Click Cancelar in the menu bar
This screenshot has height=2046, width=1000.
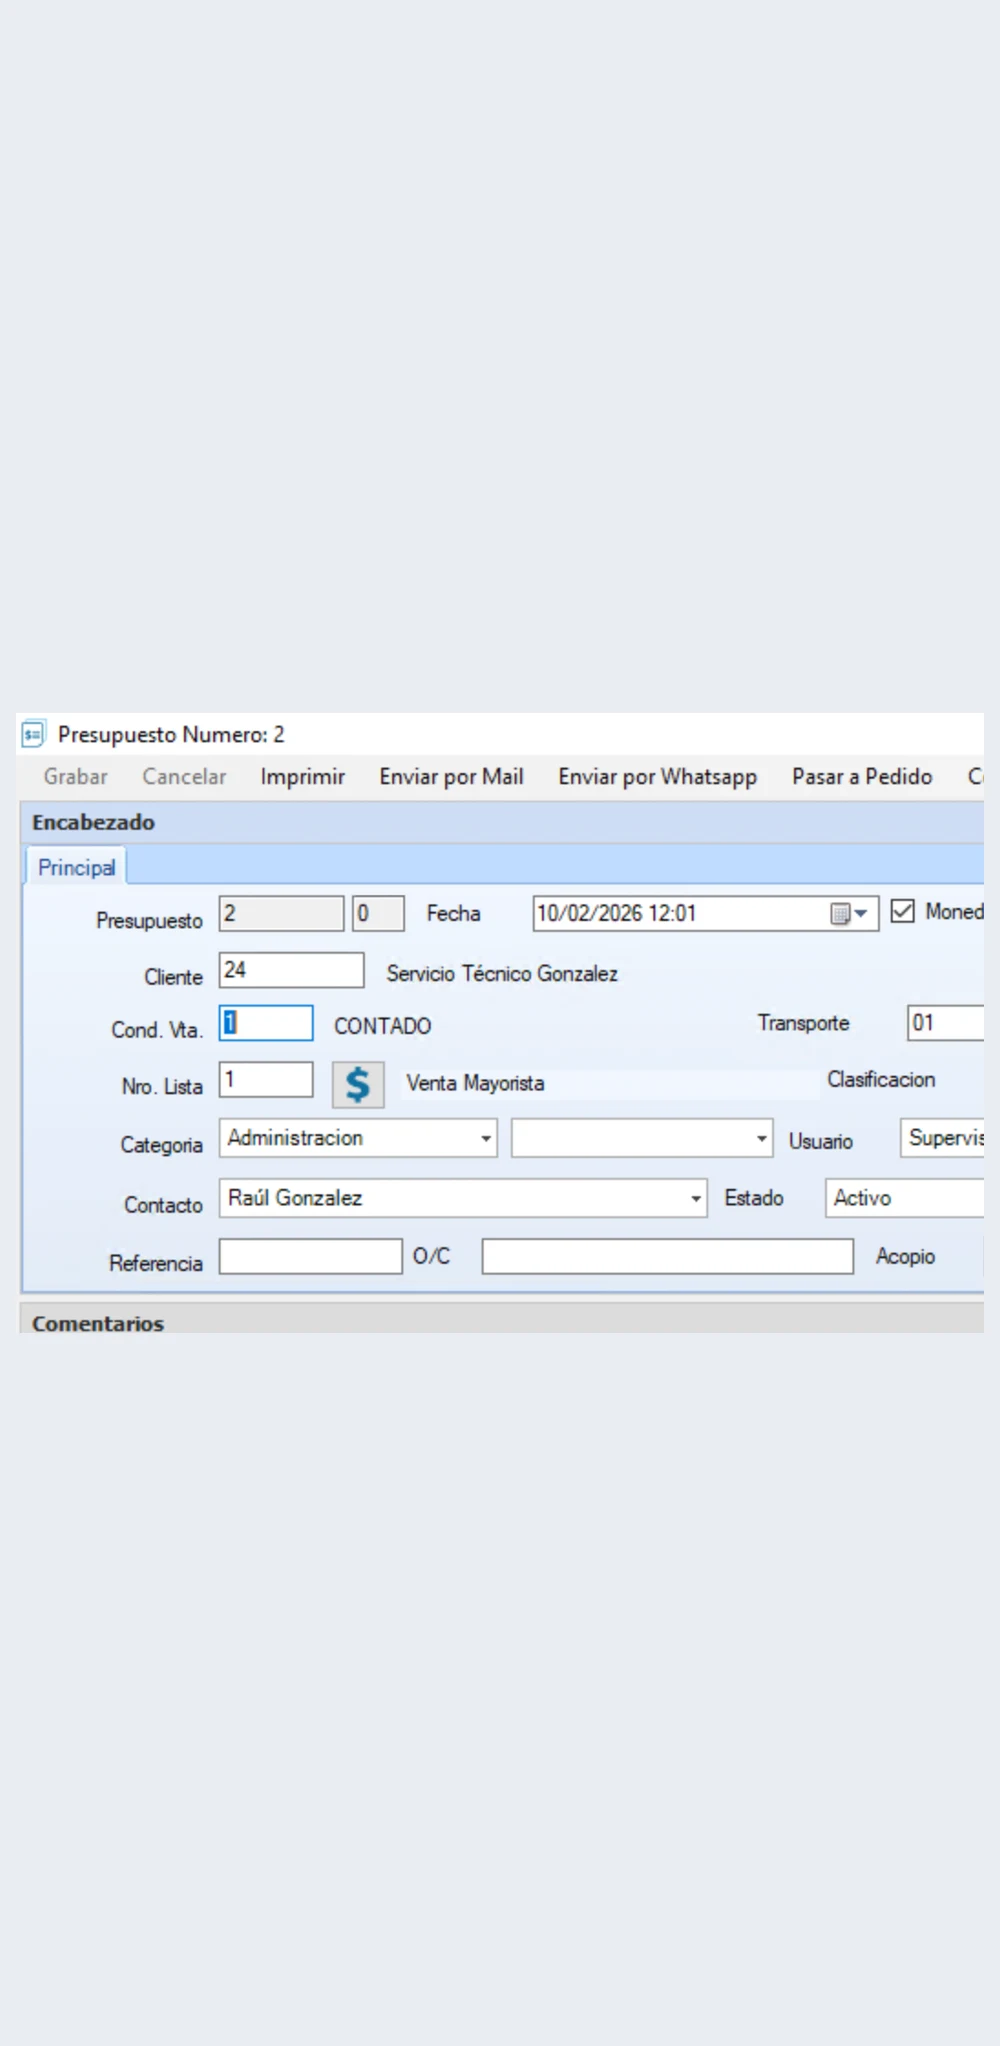tap(184, 776)
